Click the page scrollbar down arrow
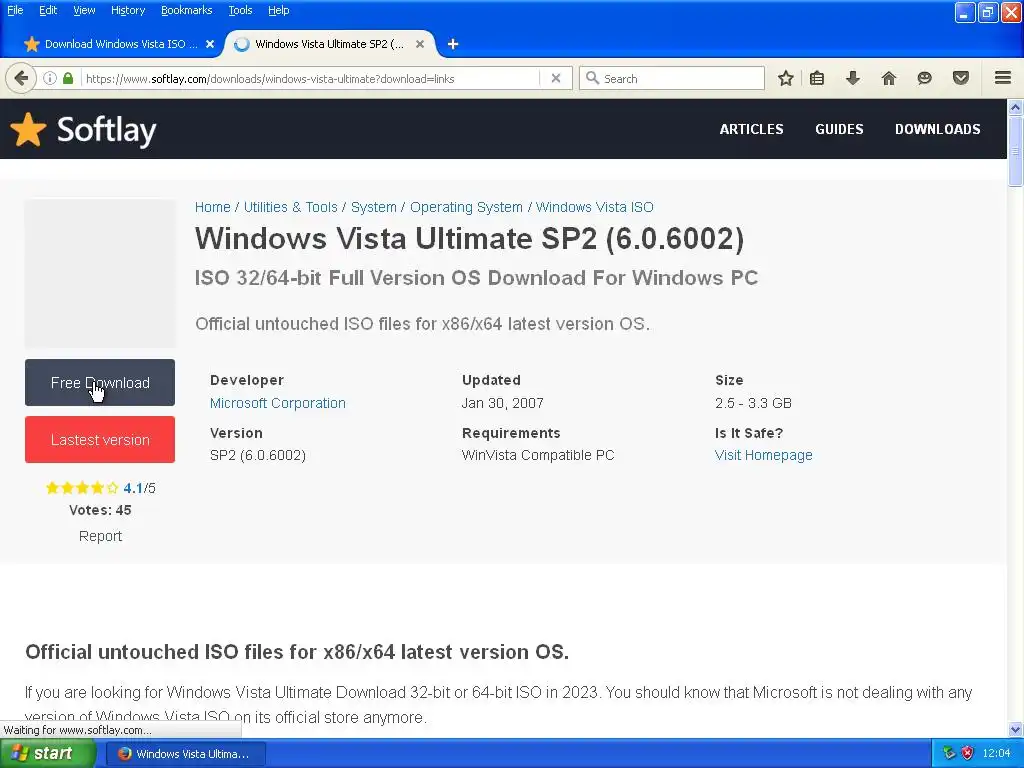Image resolution: width=1024 pixels, height=768 pixels. [x=1015, y=729]
